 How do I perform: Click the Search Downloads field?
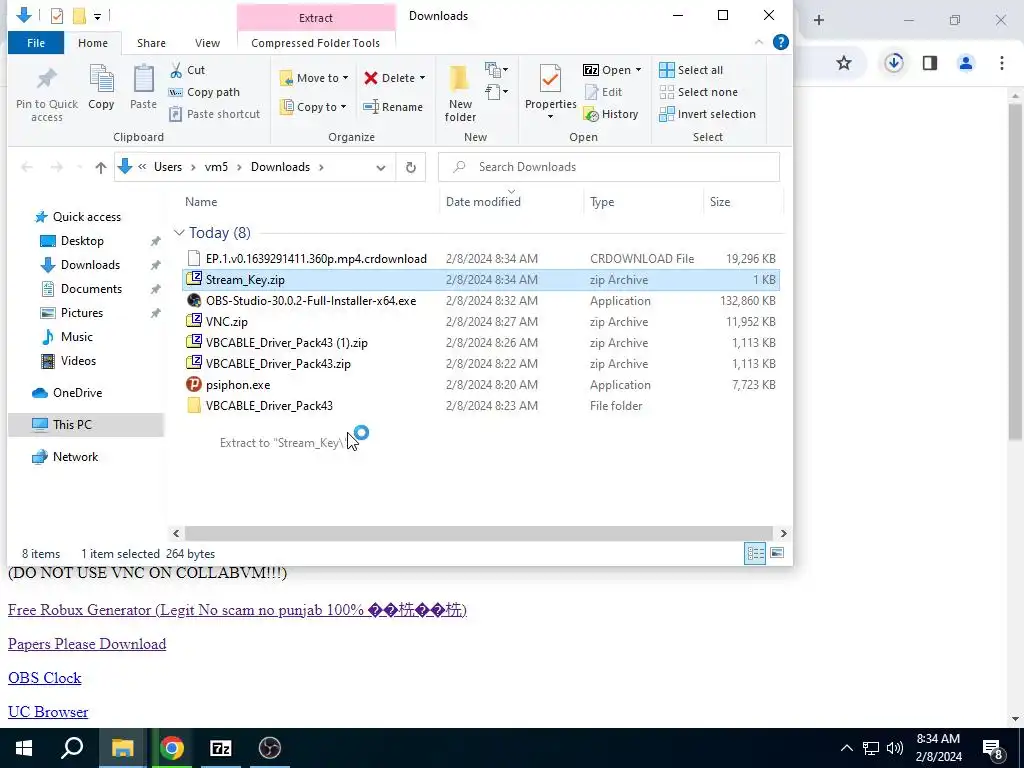[609, 167]
